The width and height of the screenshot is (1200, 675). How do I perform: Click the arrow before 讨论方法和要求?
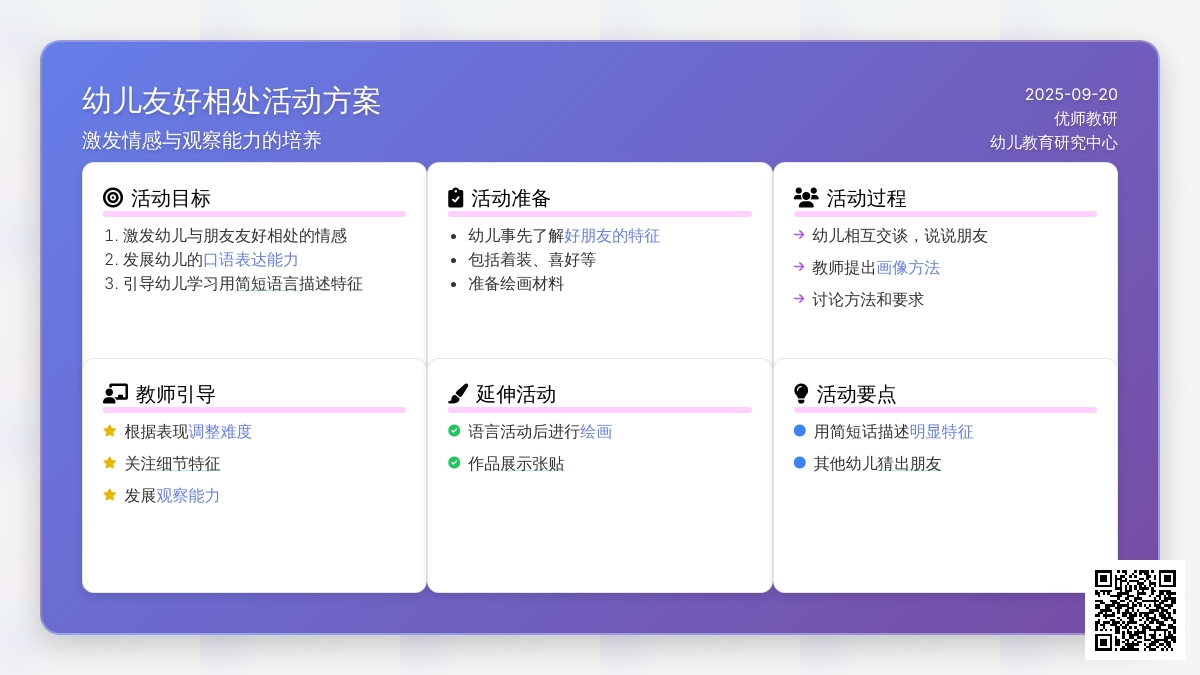coord(799,299)
